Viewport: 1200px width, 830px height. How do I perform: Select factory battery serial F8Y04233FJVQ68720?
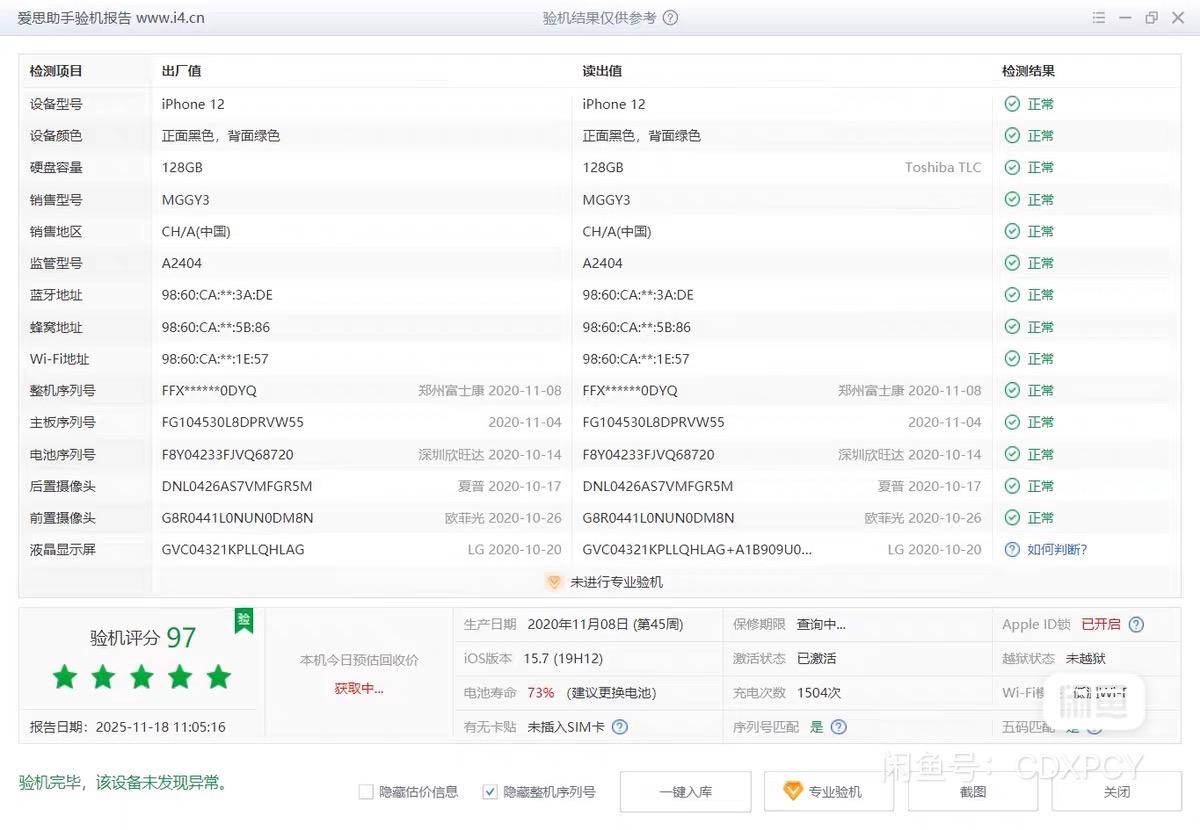click(228, 454)
